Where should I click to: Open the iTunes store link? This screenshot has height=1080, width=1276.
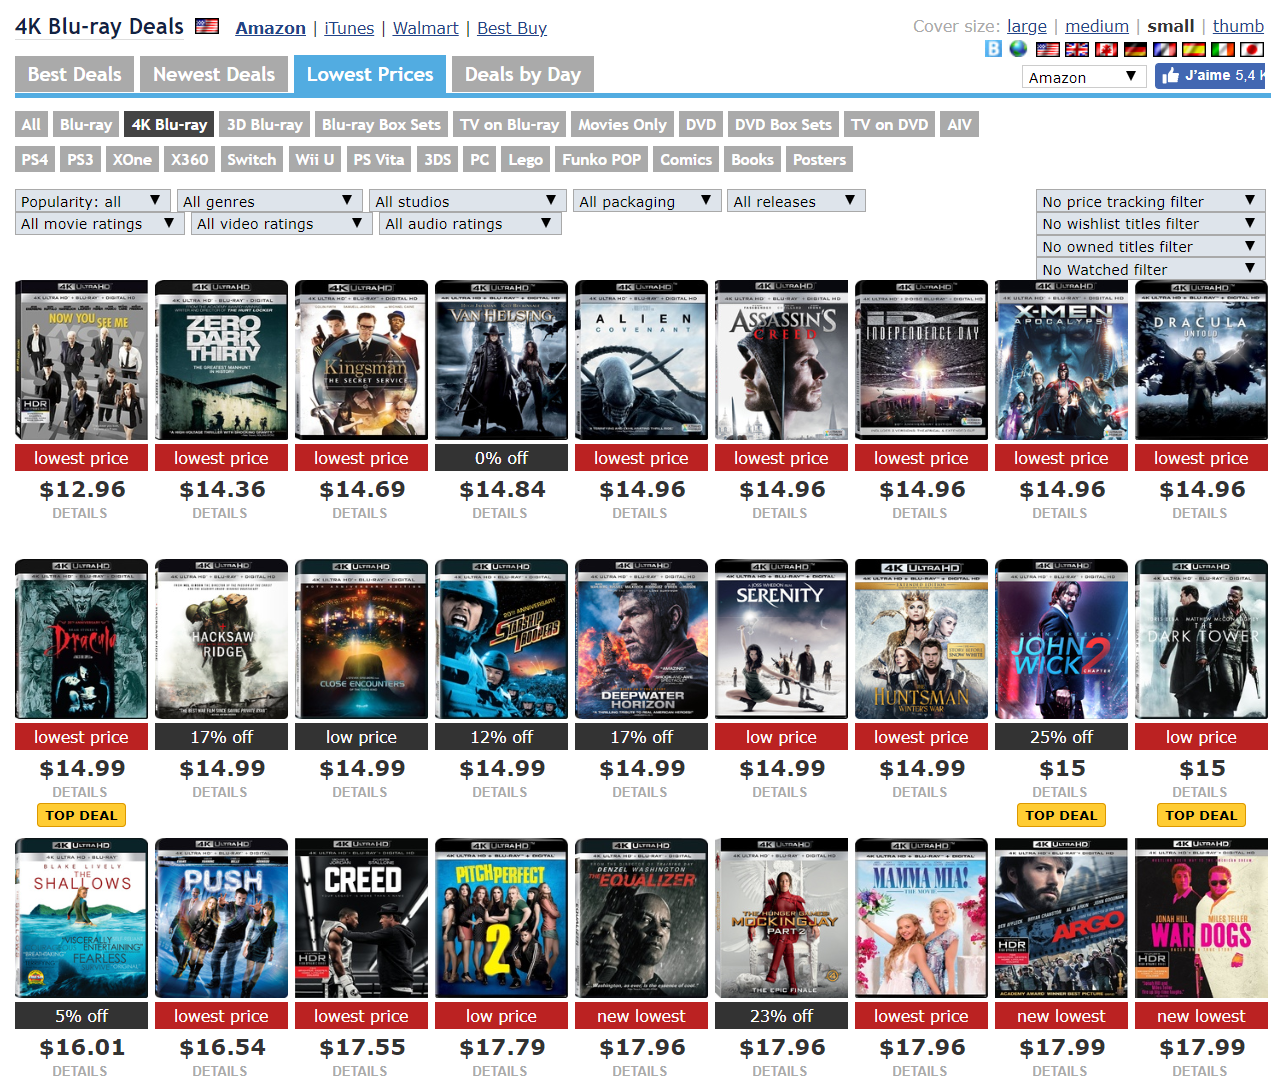(x=349, y=28)
